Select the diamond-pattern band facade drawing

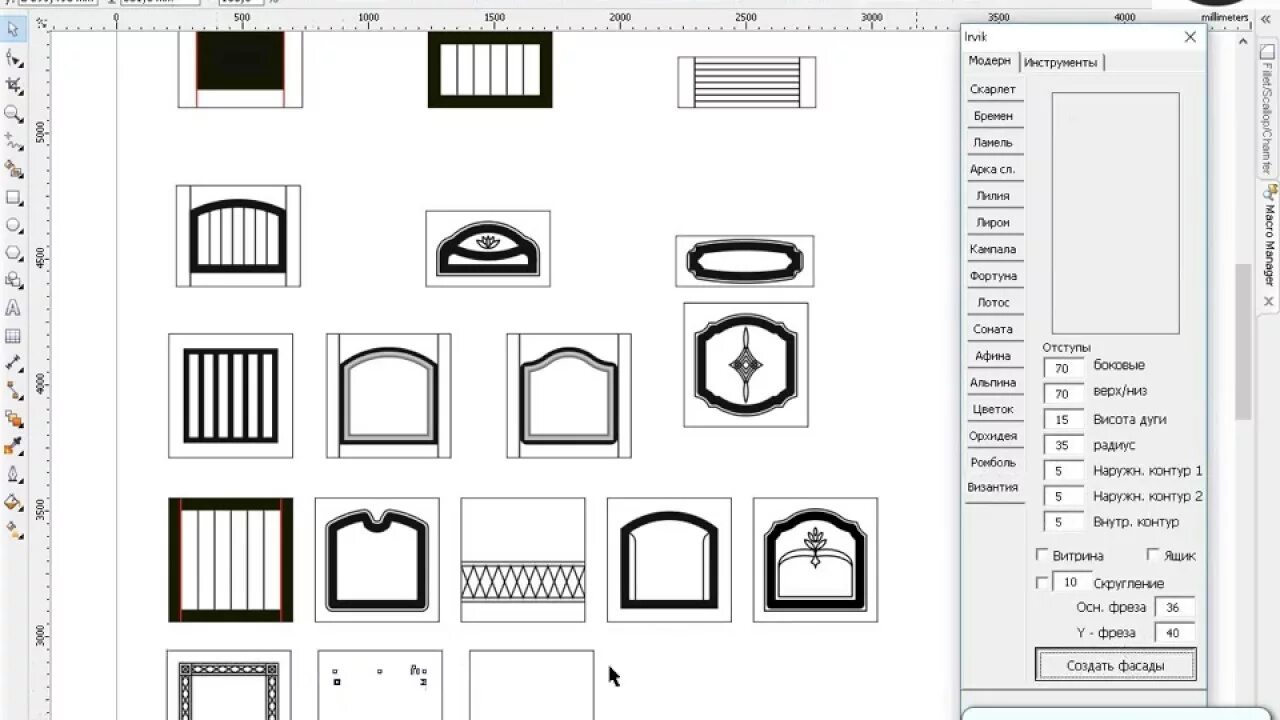coord(523,560)
